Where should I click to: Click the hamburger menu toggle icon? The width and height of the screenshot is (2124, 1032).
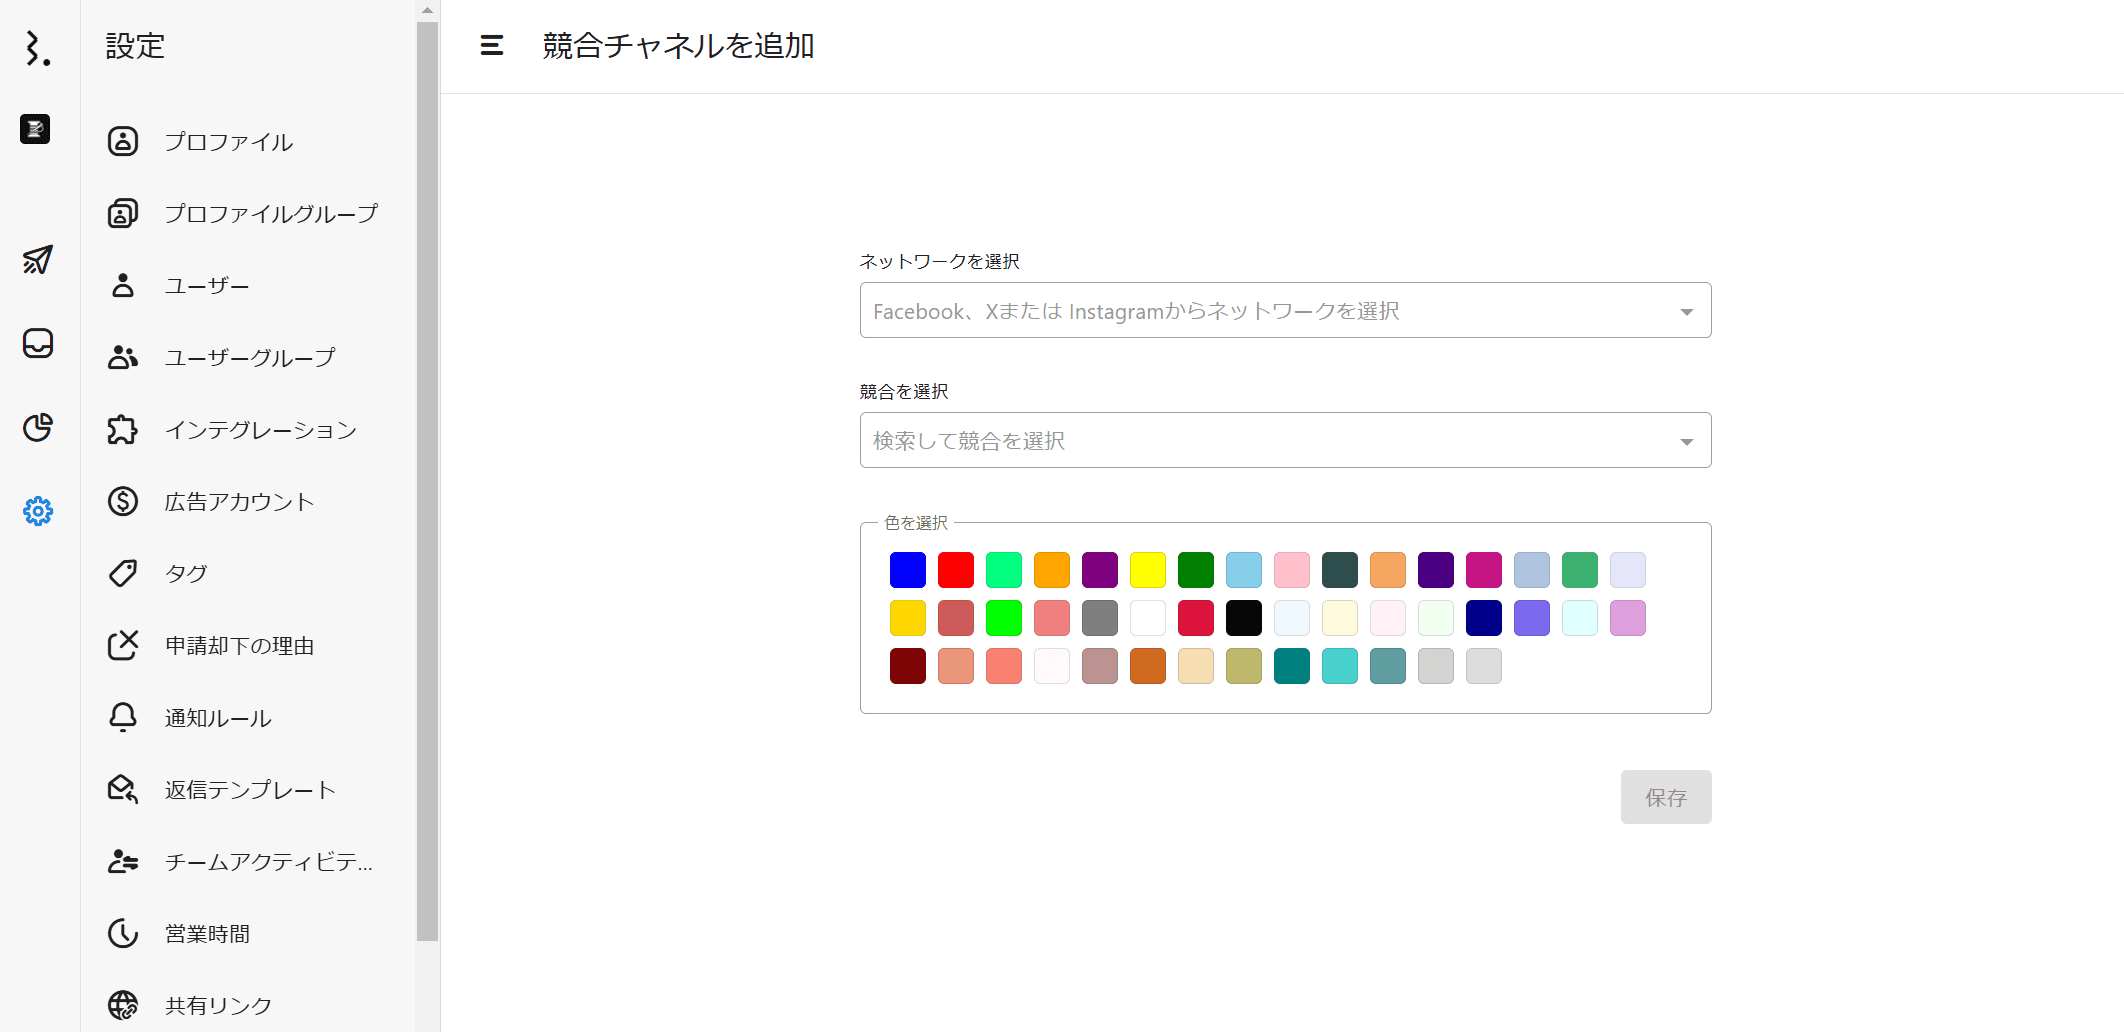[491, 46]
